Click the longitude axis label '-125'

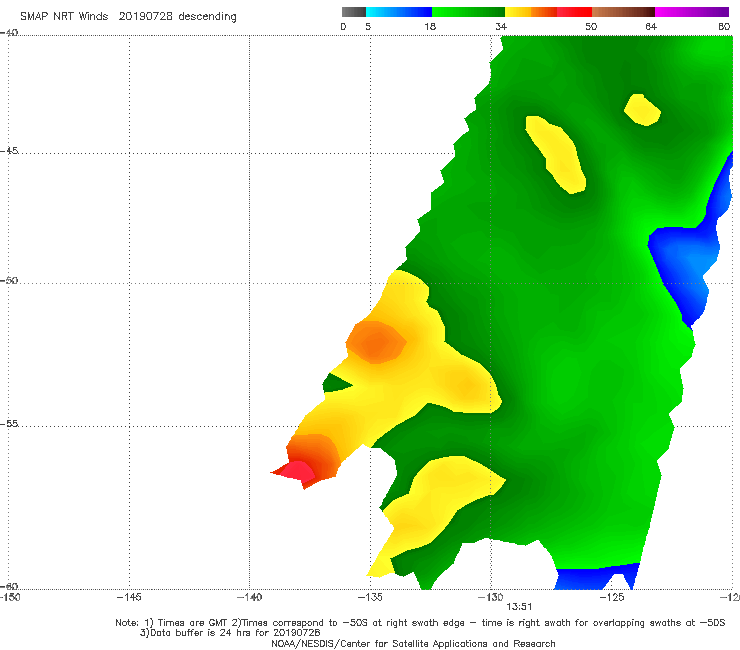pos(612,597)
